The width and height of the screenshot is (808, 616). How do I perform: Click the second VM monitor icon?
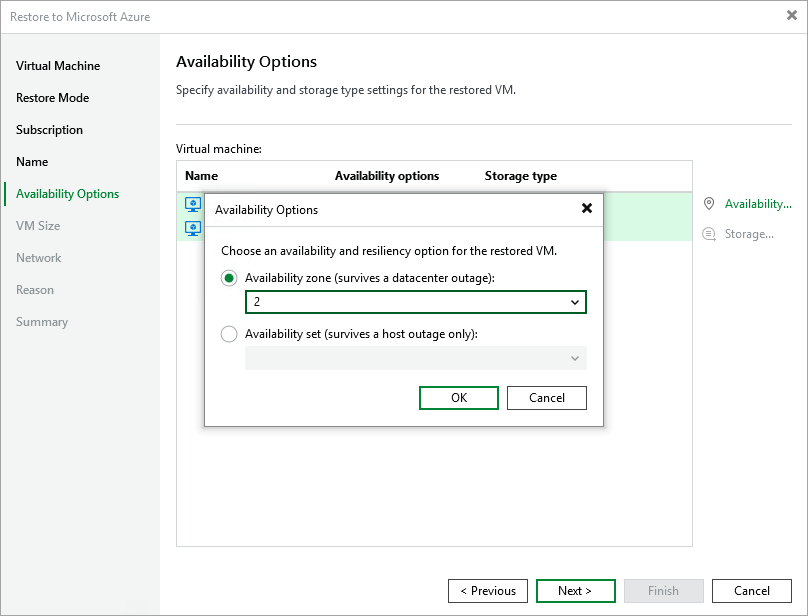[193, 228]
